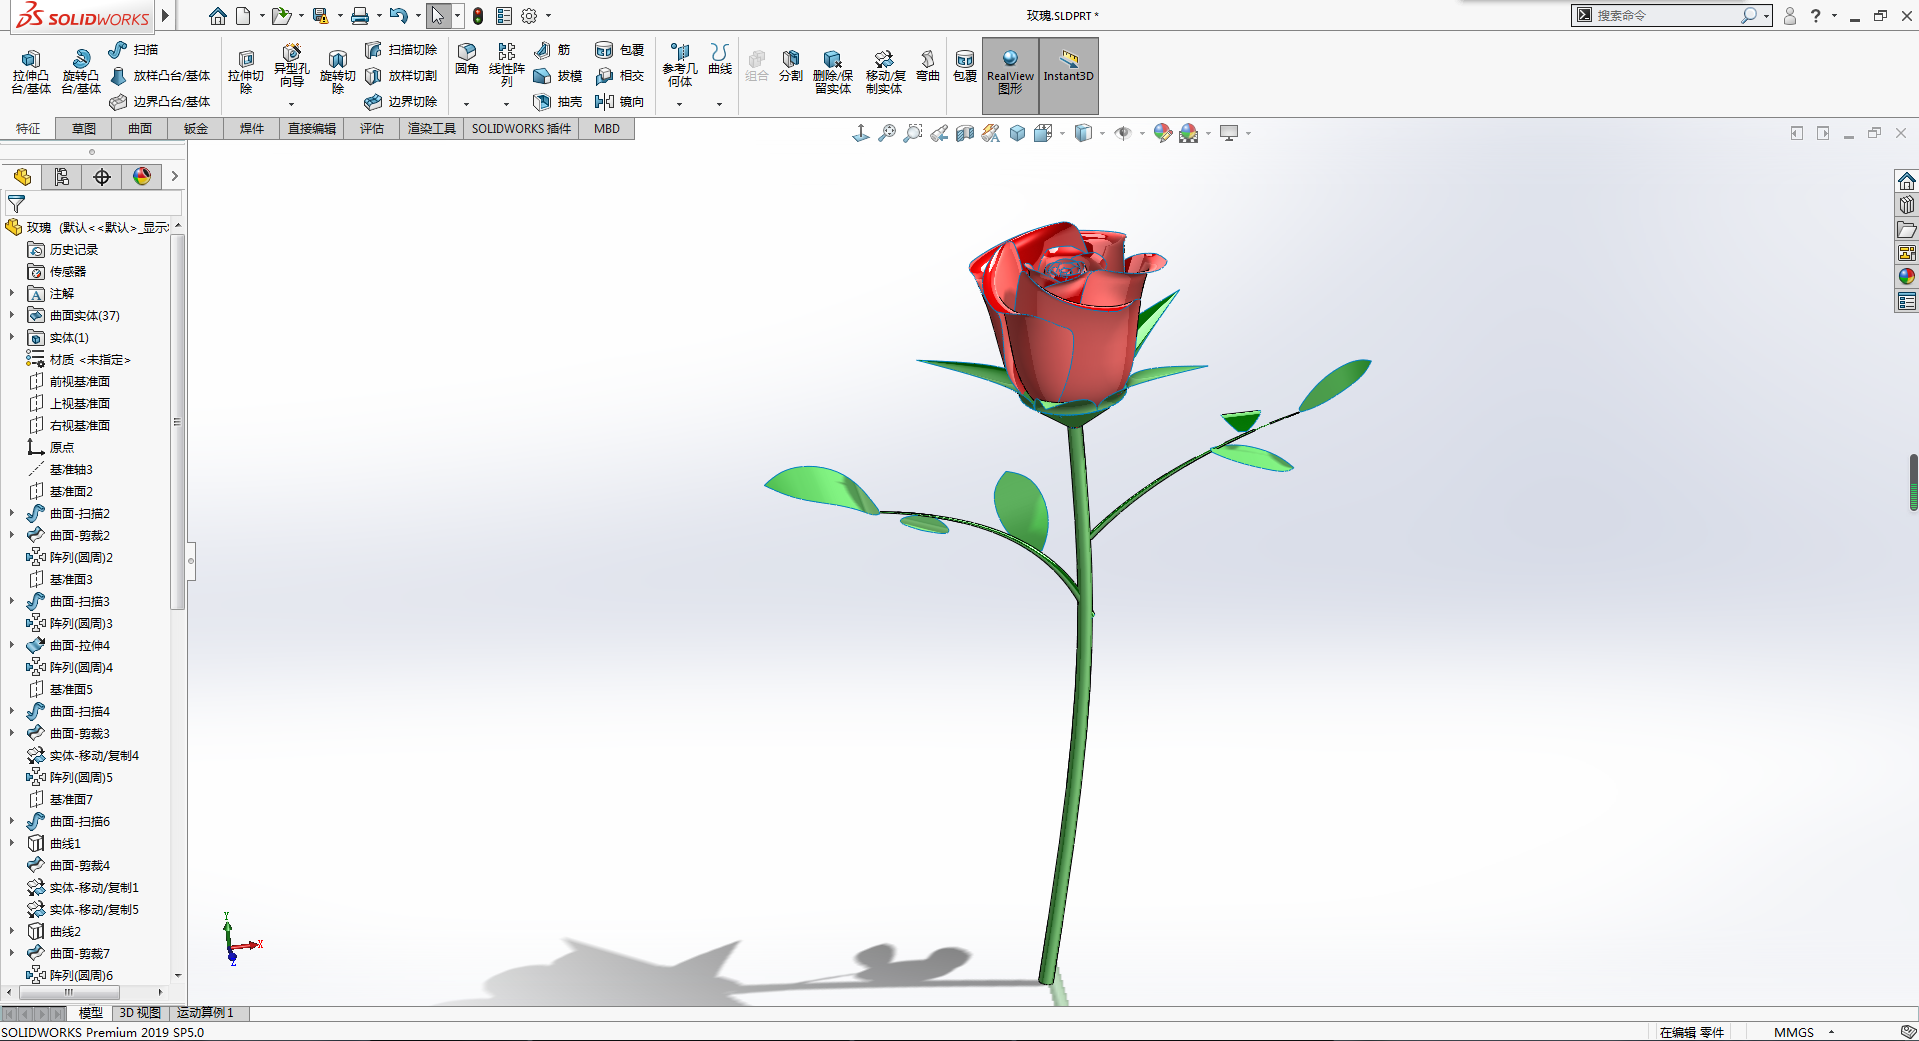Open the Curves dropdown arrow
Viewport: 1919px width, 1041px height.
tap(720, 104)
